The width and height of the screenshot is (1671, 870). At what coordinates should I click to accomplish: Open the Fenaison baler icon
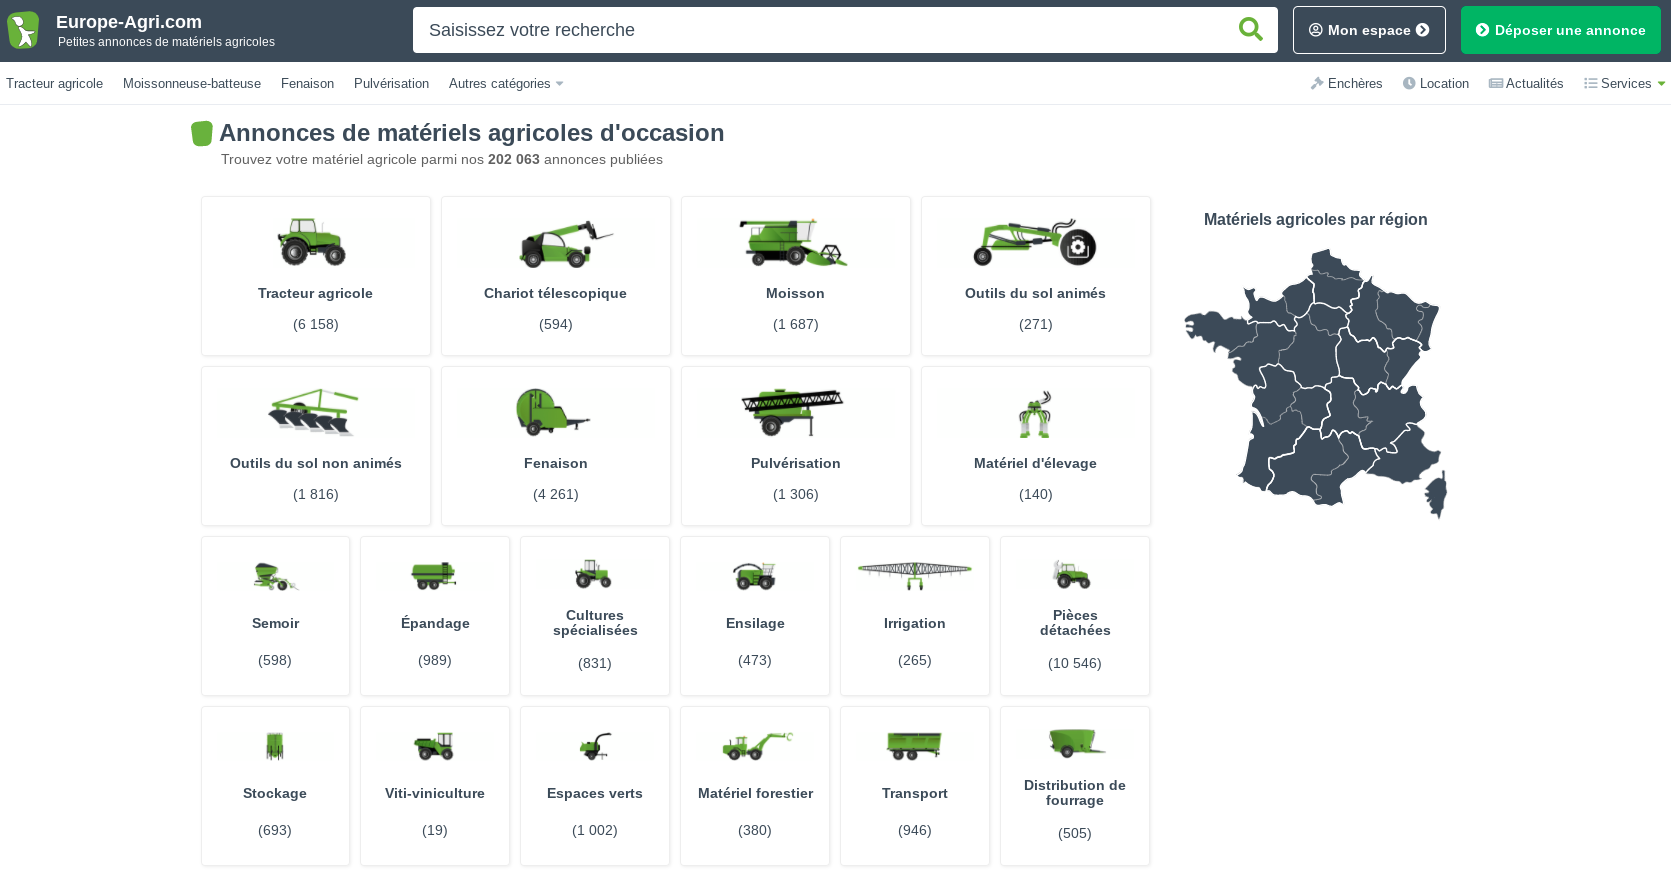pyautogui.click(x=552, y=412)
